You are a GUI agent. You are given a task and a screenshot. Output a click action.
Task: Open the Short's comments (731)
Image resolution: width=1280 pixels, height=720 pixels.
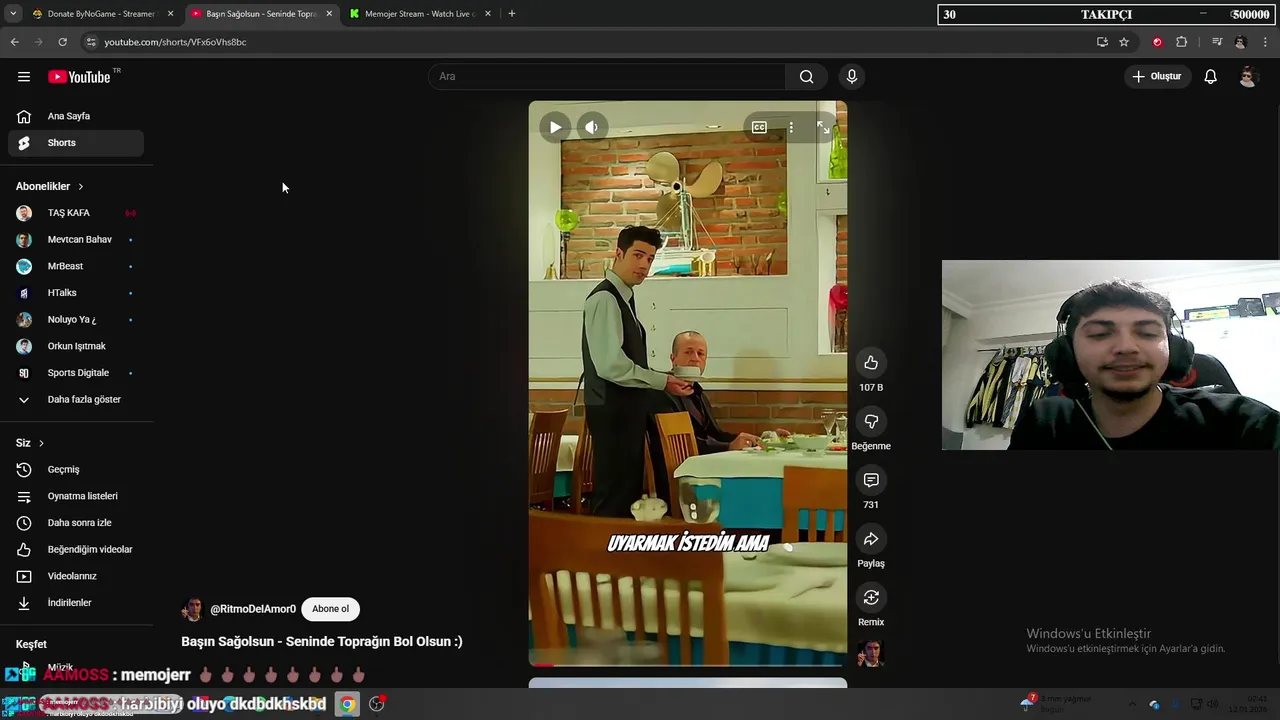pyautogui.click(x=871, y=480)
